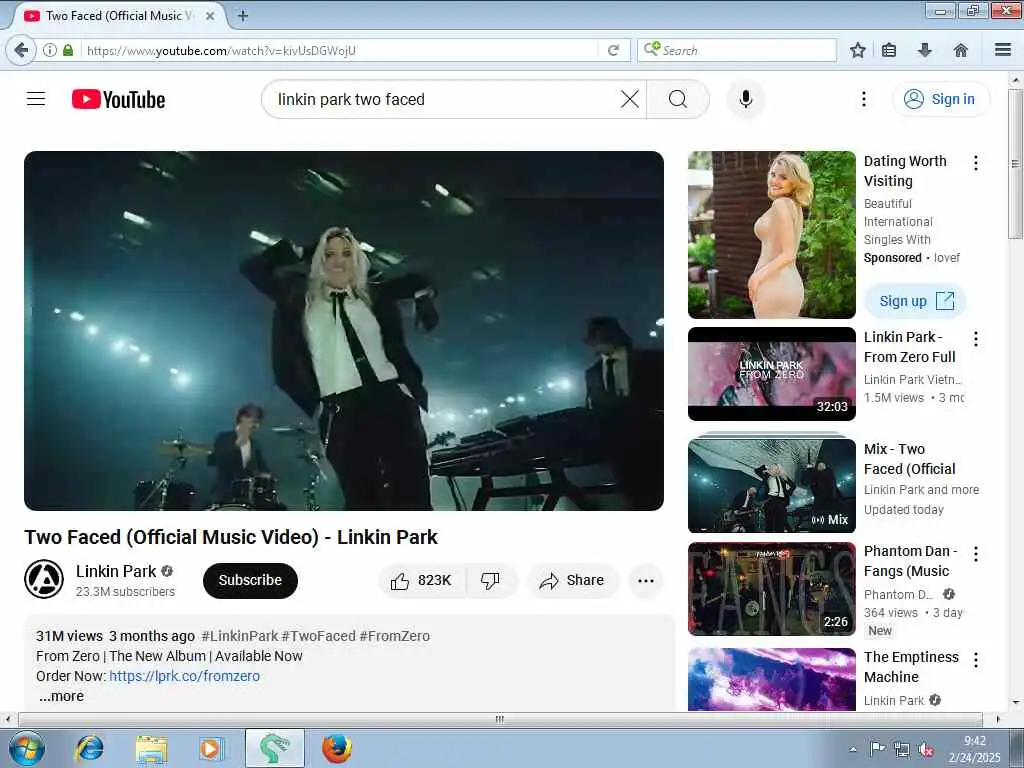Open the Windows Start menu
Screen dimensions: 1024x768
click(26, 748)
